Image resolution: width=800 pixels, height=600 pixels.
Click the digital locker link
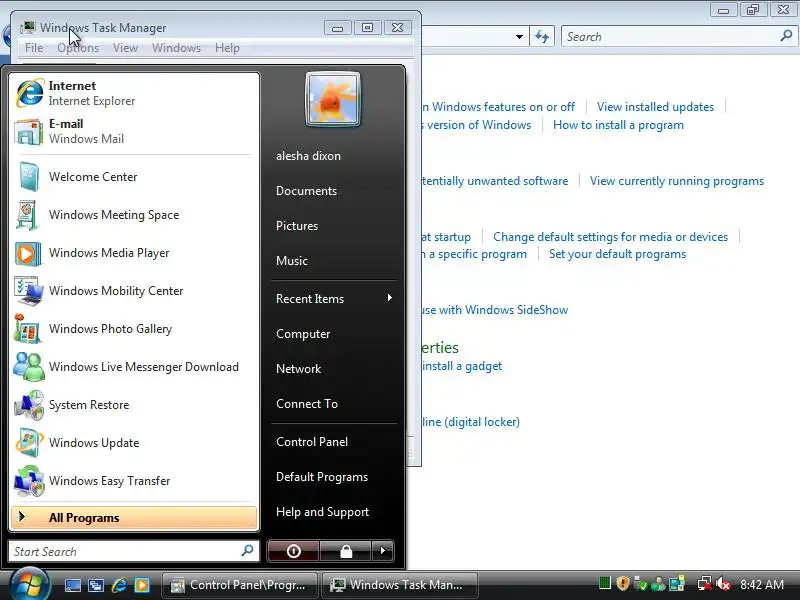(x=471, y=422)
